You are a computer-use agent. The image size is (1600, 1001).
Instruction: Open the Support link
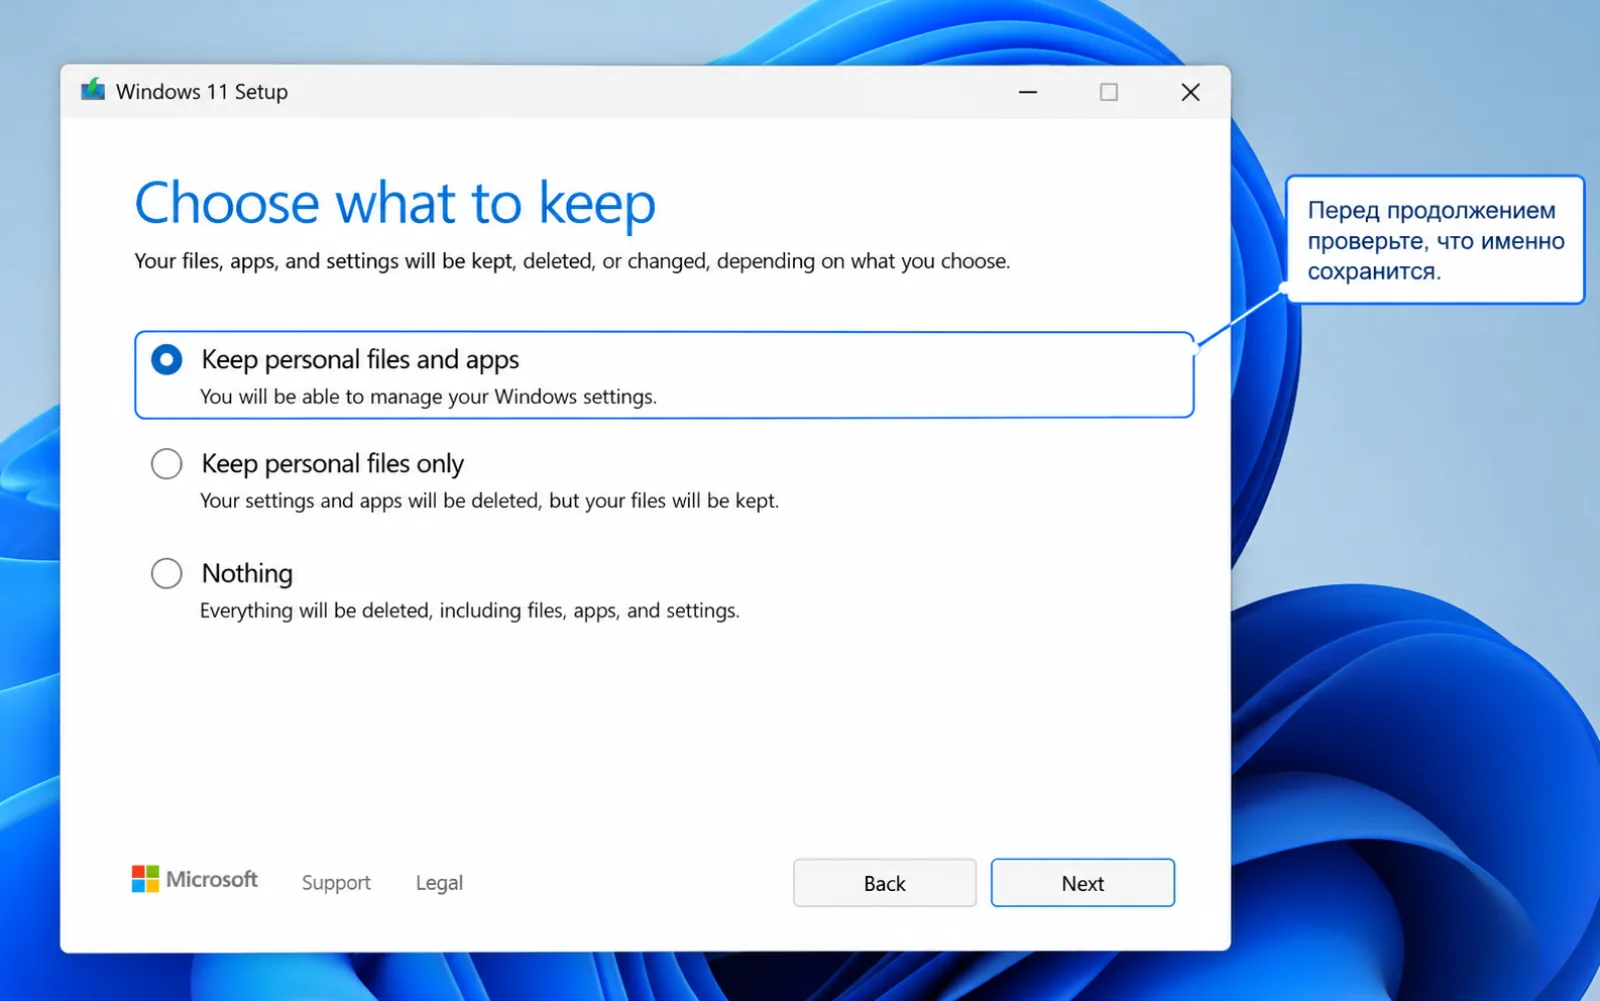[x=336, y=883]
